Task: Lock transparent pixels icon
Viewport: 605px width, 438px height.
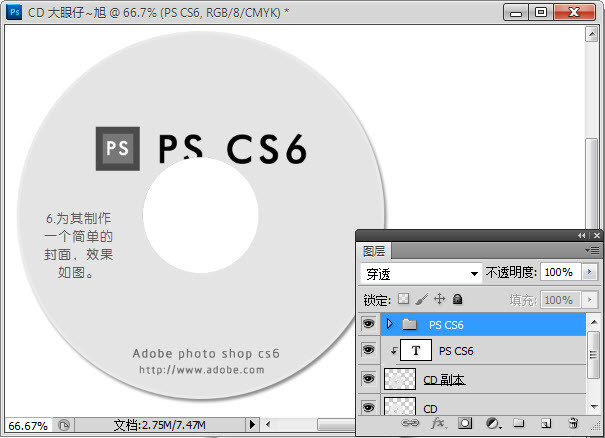Action: tap(404, 299)
